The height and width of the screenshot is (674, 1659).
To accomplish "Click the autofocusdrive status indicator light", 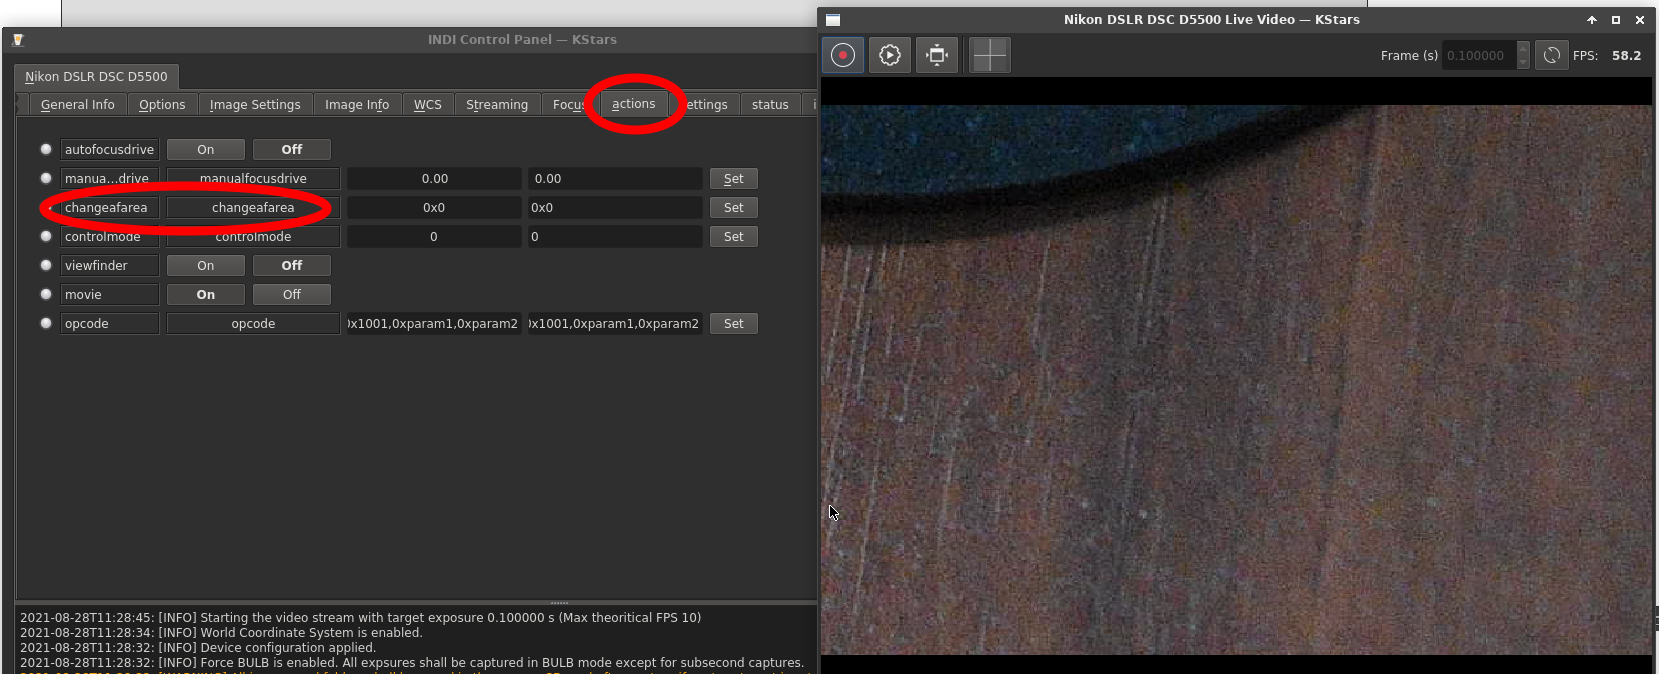I will click(x=46, y=150).
